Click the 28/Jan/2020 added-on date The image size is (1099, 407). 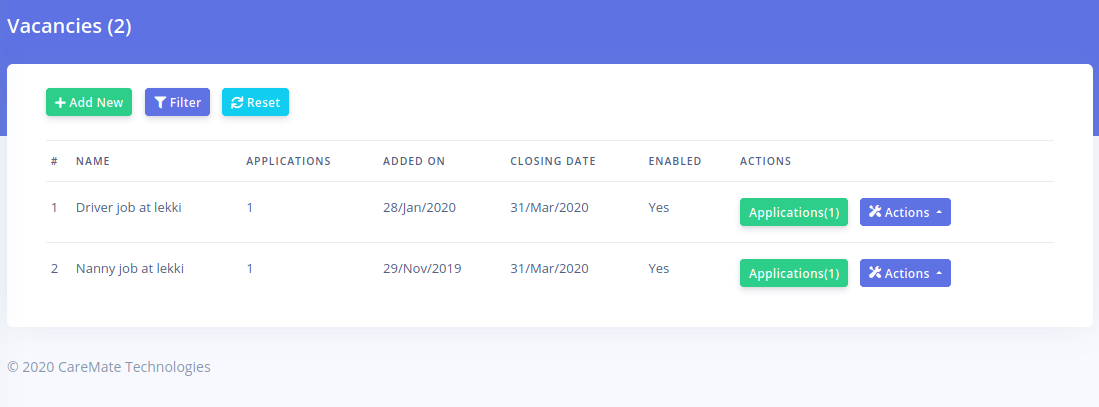tap(419, 208)
